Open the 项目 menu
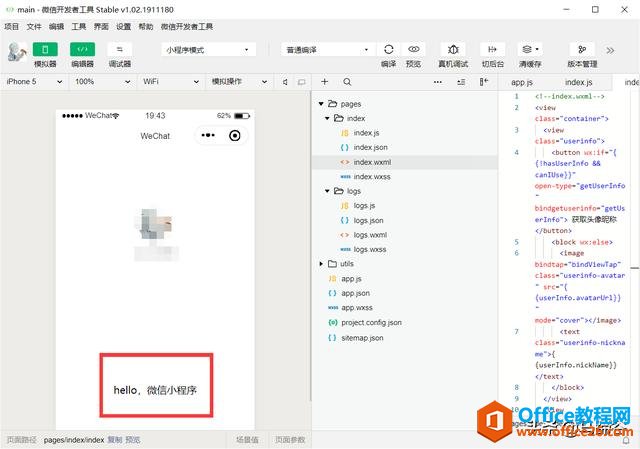 click(11, 27)
